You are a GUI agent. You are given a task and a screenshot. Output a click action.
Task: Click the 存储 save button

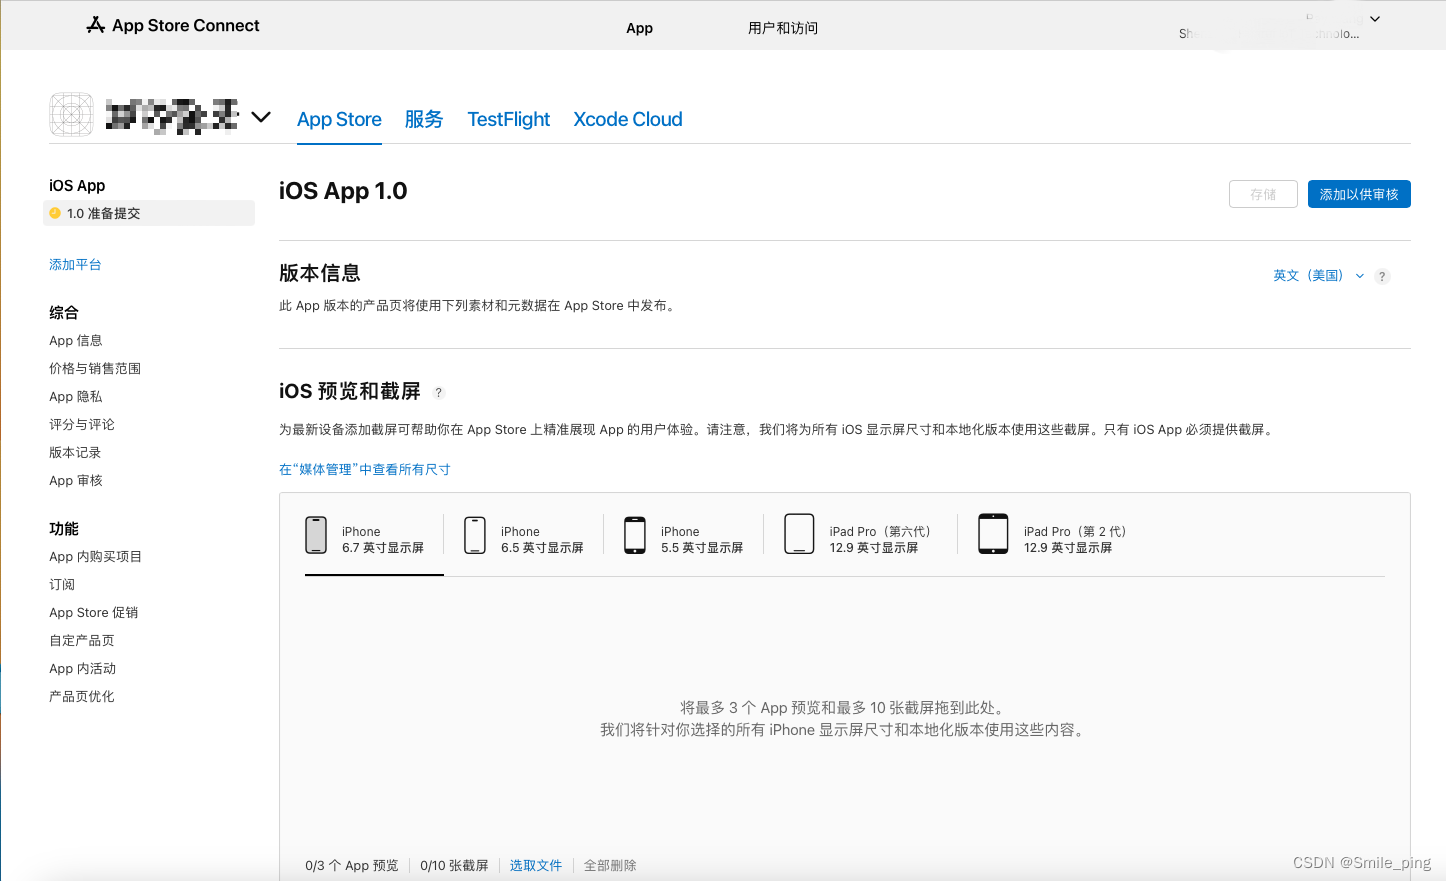click(1263, 194)
